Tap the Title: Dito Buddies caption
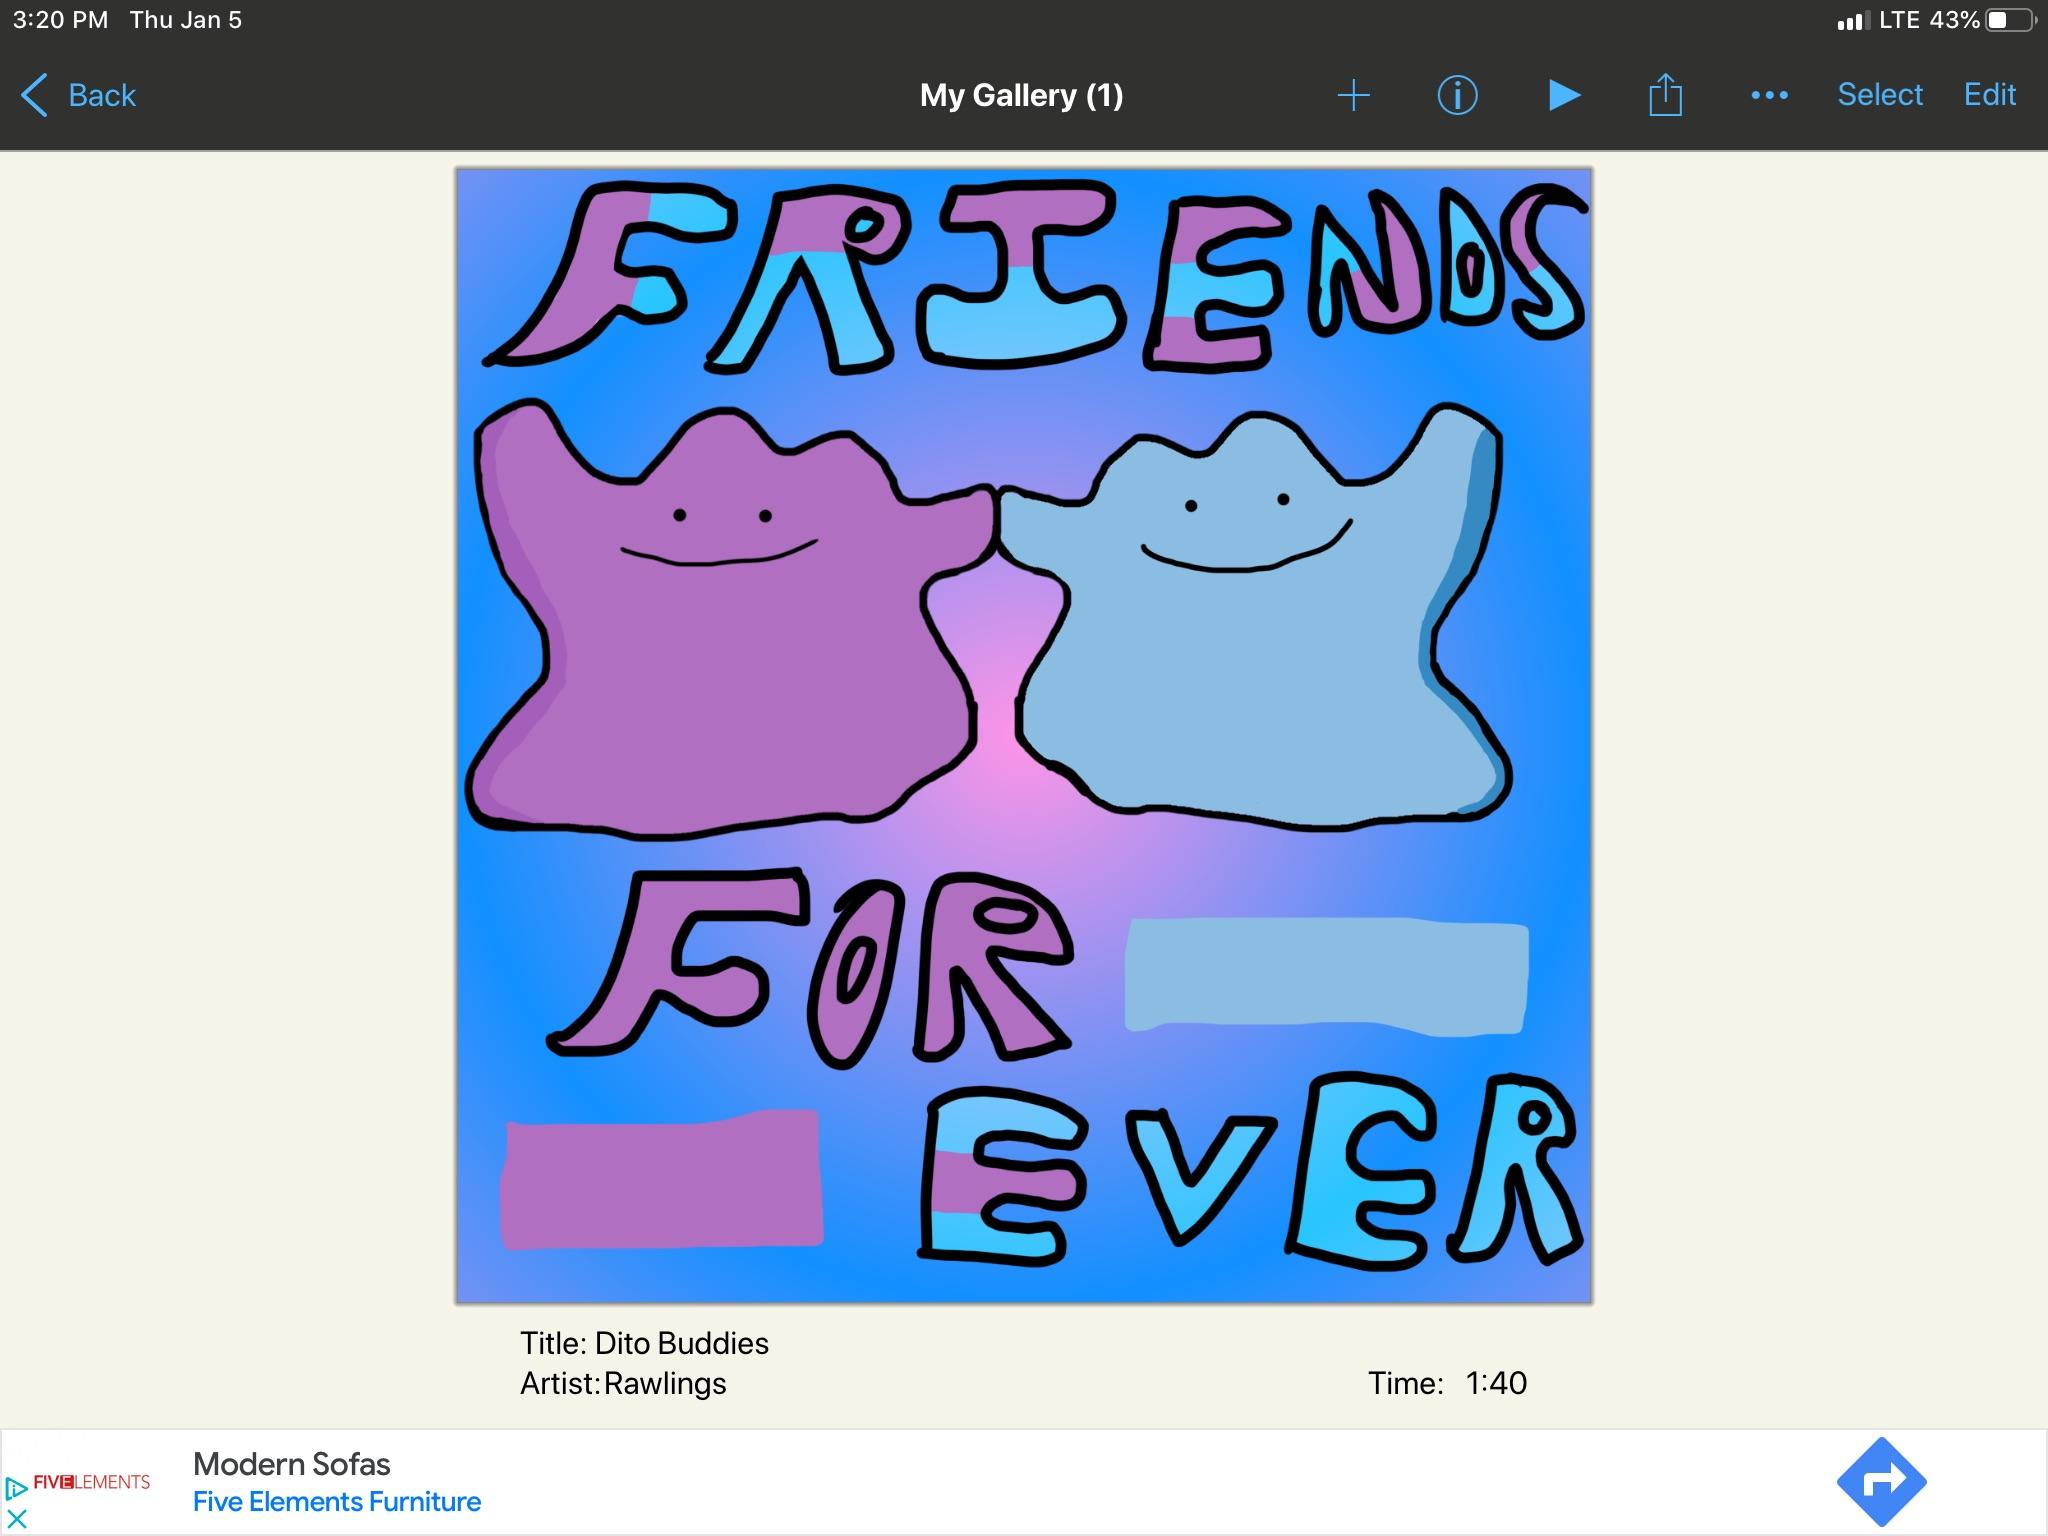This screenshot has height=1536, width=2048. click(x=644, y=1343)
